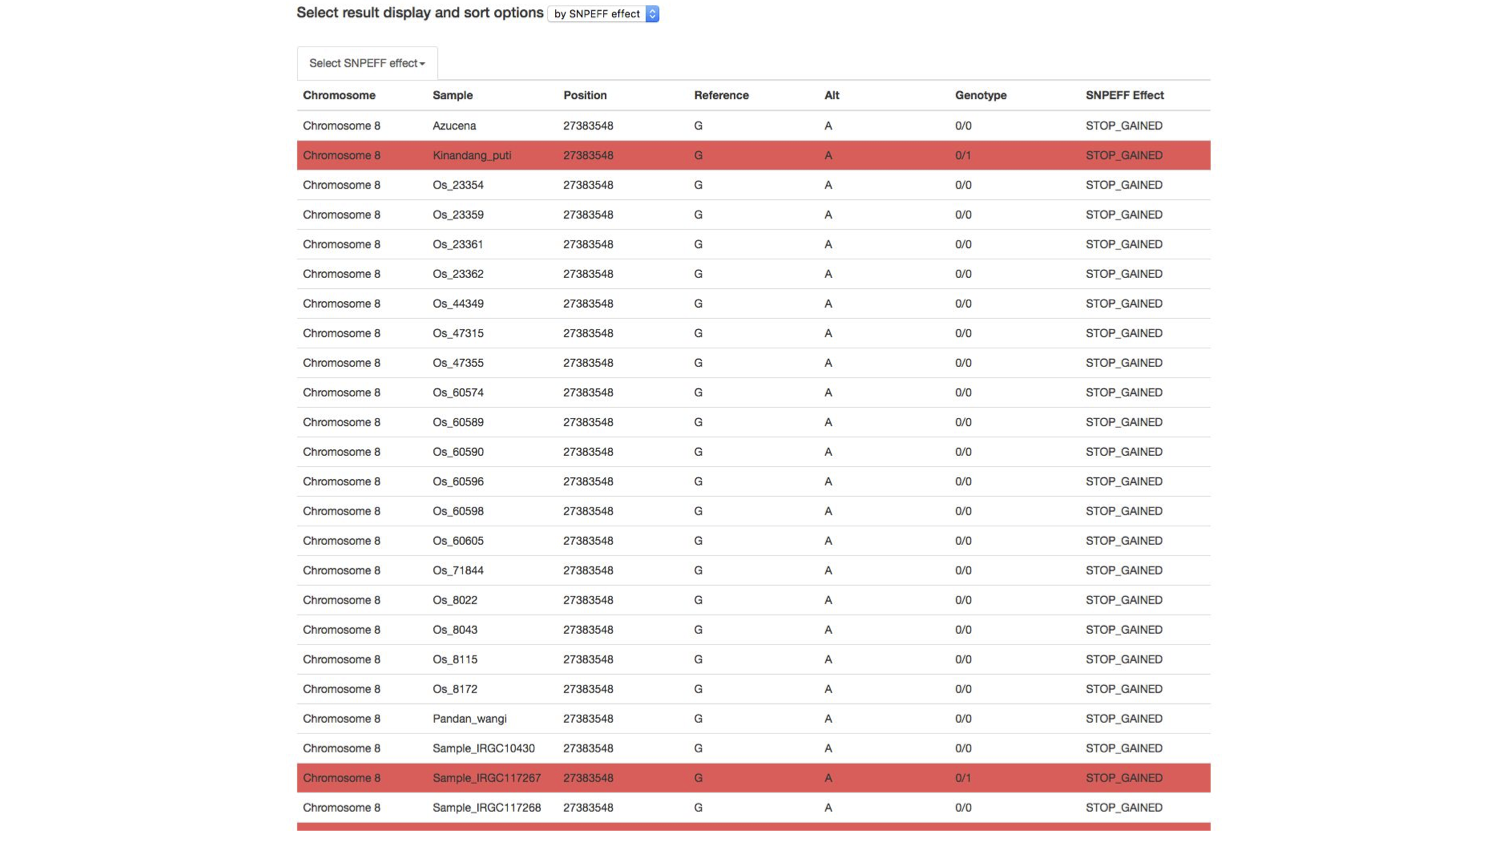Click position 27383548 in Sample_IRGC117268 row
This screenshot has height=843, width=1500.
tap(588, 808)
